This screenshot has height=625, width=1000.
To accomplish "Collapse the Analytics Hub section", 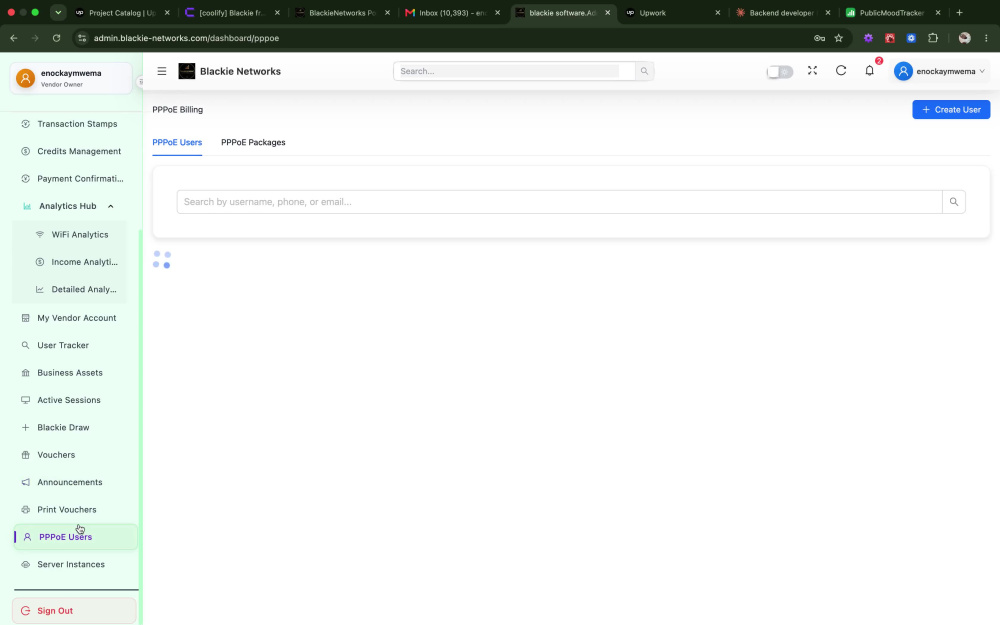I will 70,206.
